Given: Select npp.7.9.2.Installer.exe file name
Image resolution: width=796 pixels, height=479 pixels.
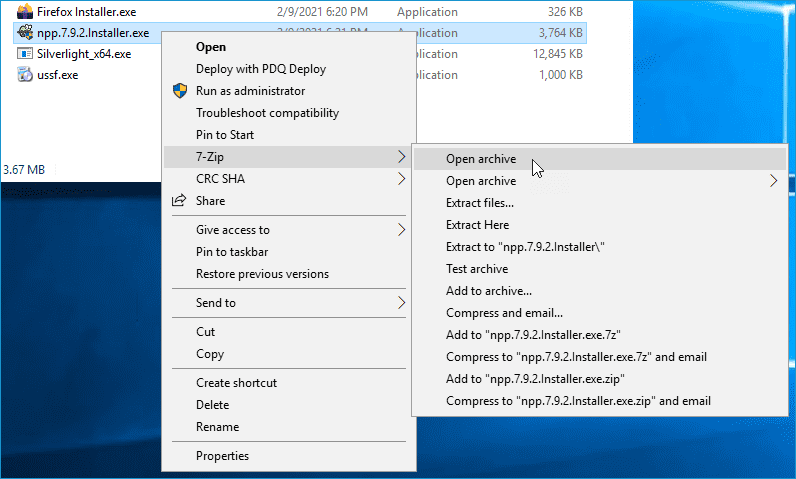Looking at the screenshot, I should click(x=93, y=33).
